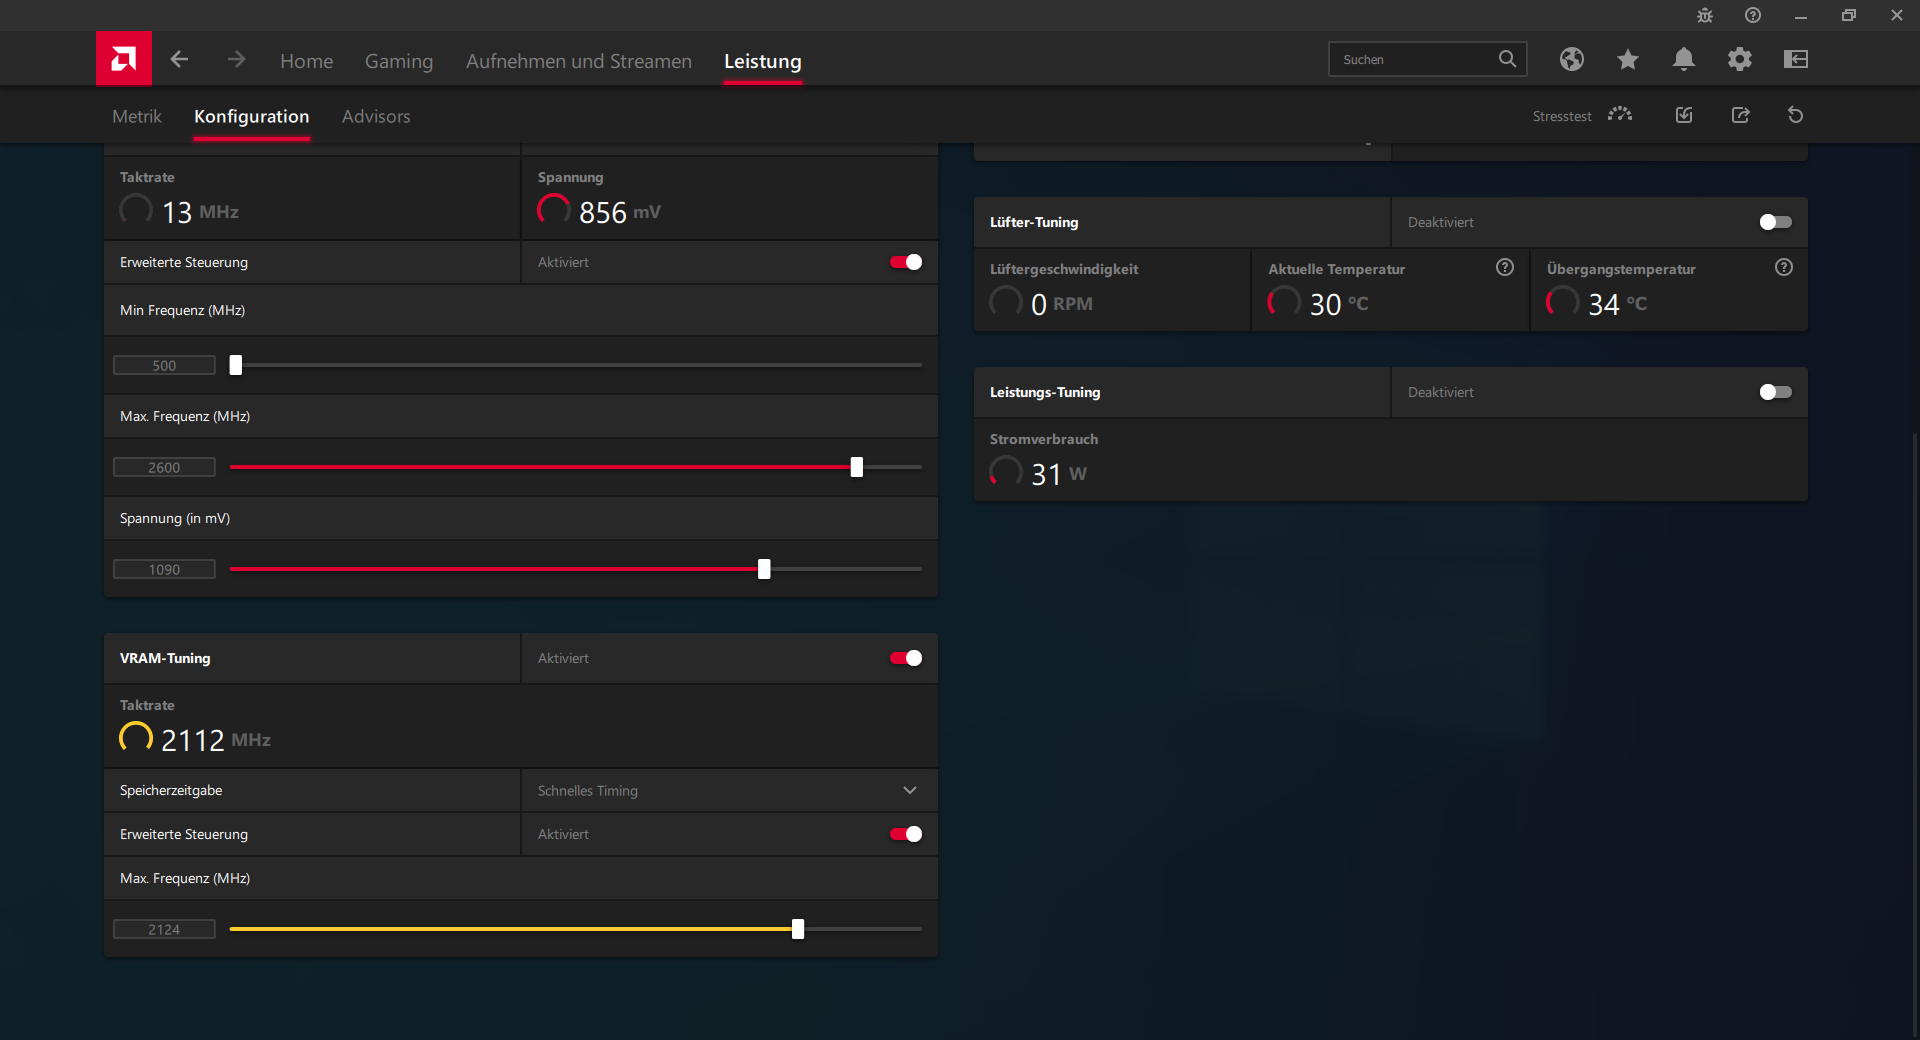Go back with the left arrow

[x=179, y=60]
